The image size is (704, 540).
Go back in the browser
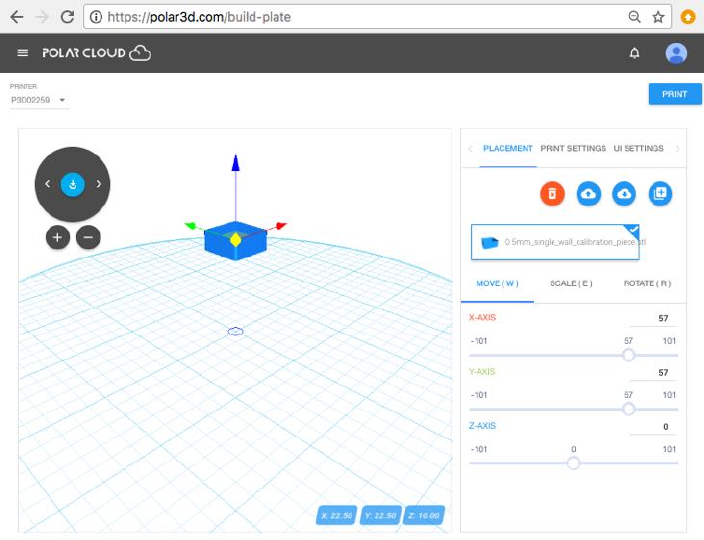click(17, 17)
